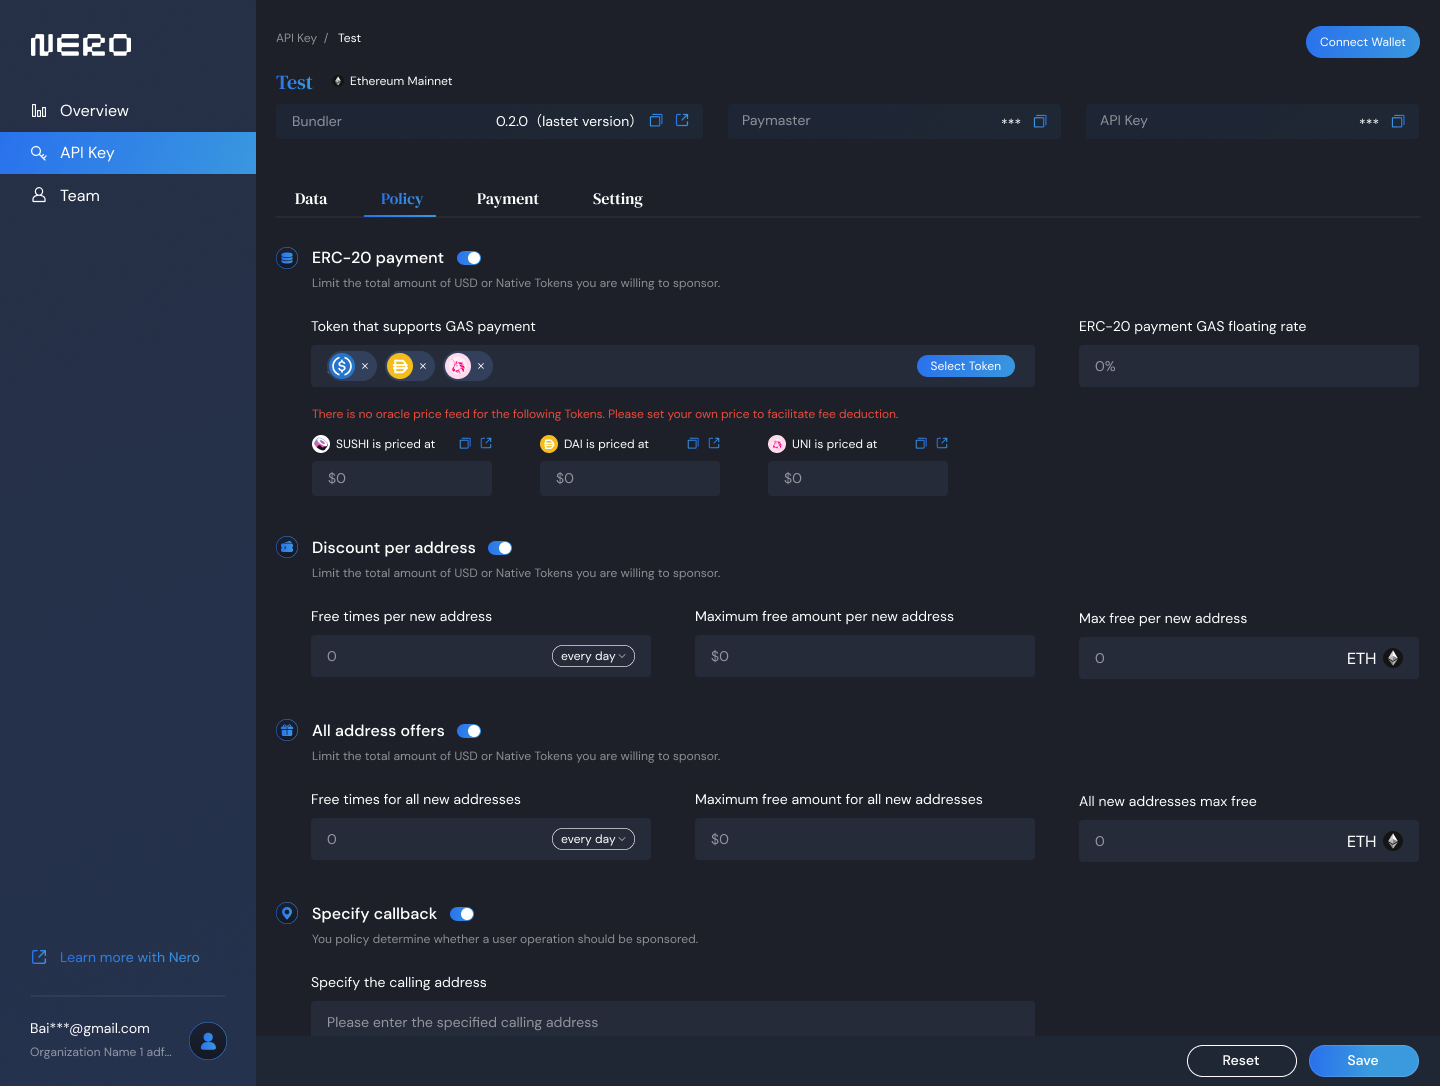
Task: Click the DAI price input field
Action: [630, 478]
